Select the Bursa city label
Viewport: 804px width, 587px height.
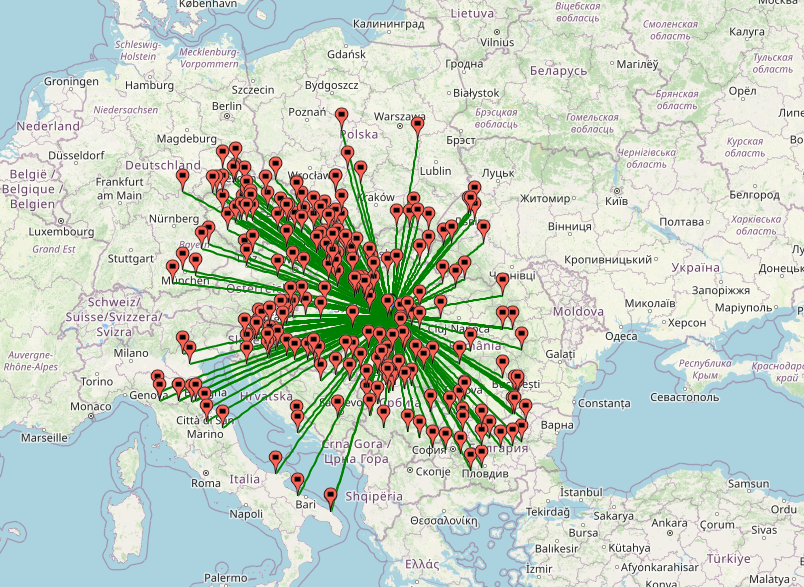[x=583, y=533]
